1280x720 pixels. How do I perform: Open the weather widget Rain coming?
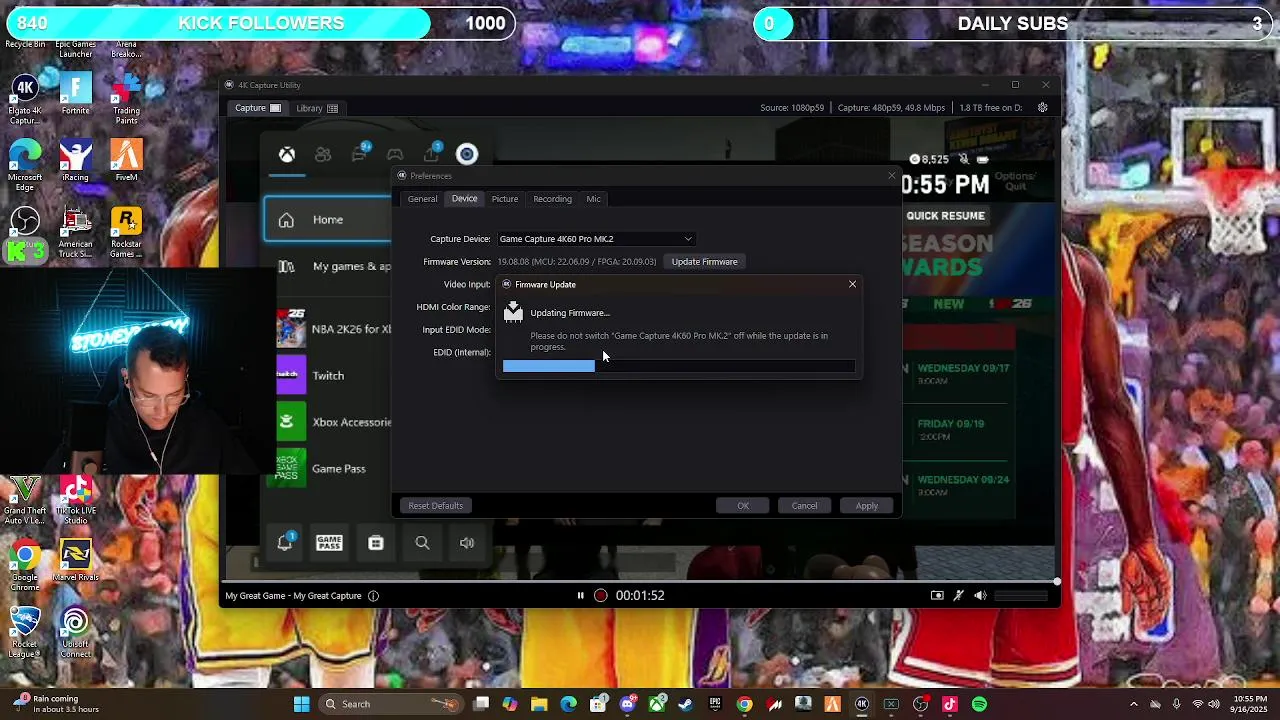click(55, 704)
